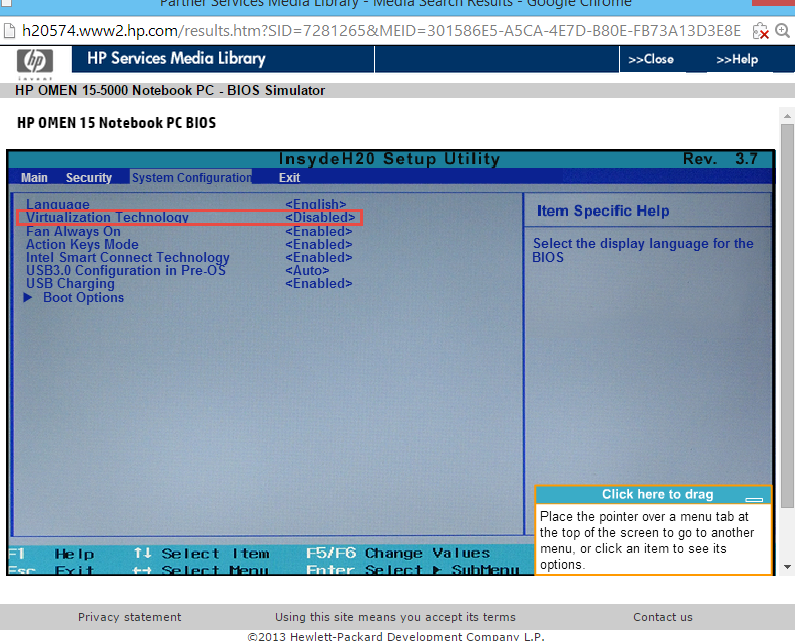Change Intel Smart Connect <Enabled> value

pos(318,258)
